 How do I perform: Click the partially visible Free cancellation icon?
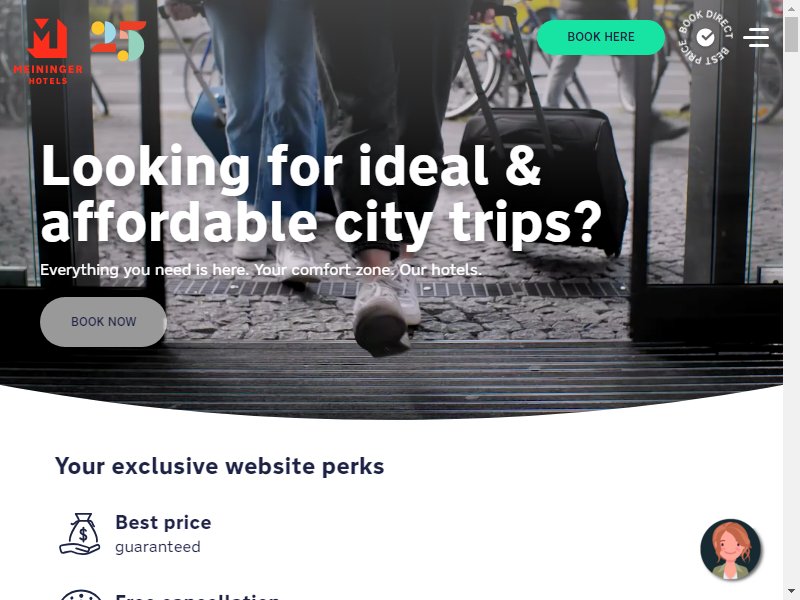click(x=80, y=595)
